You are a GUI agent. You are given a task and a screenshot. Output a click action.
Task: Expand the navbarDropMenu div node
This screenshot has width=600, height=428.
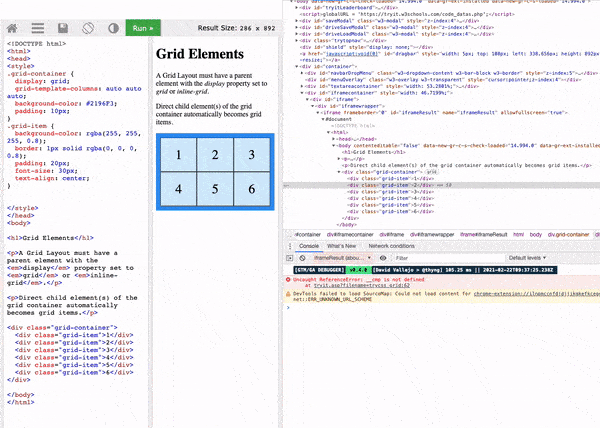point(302,73)
